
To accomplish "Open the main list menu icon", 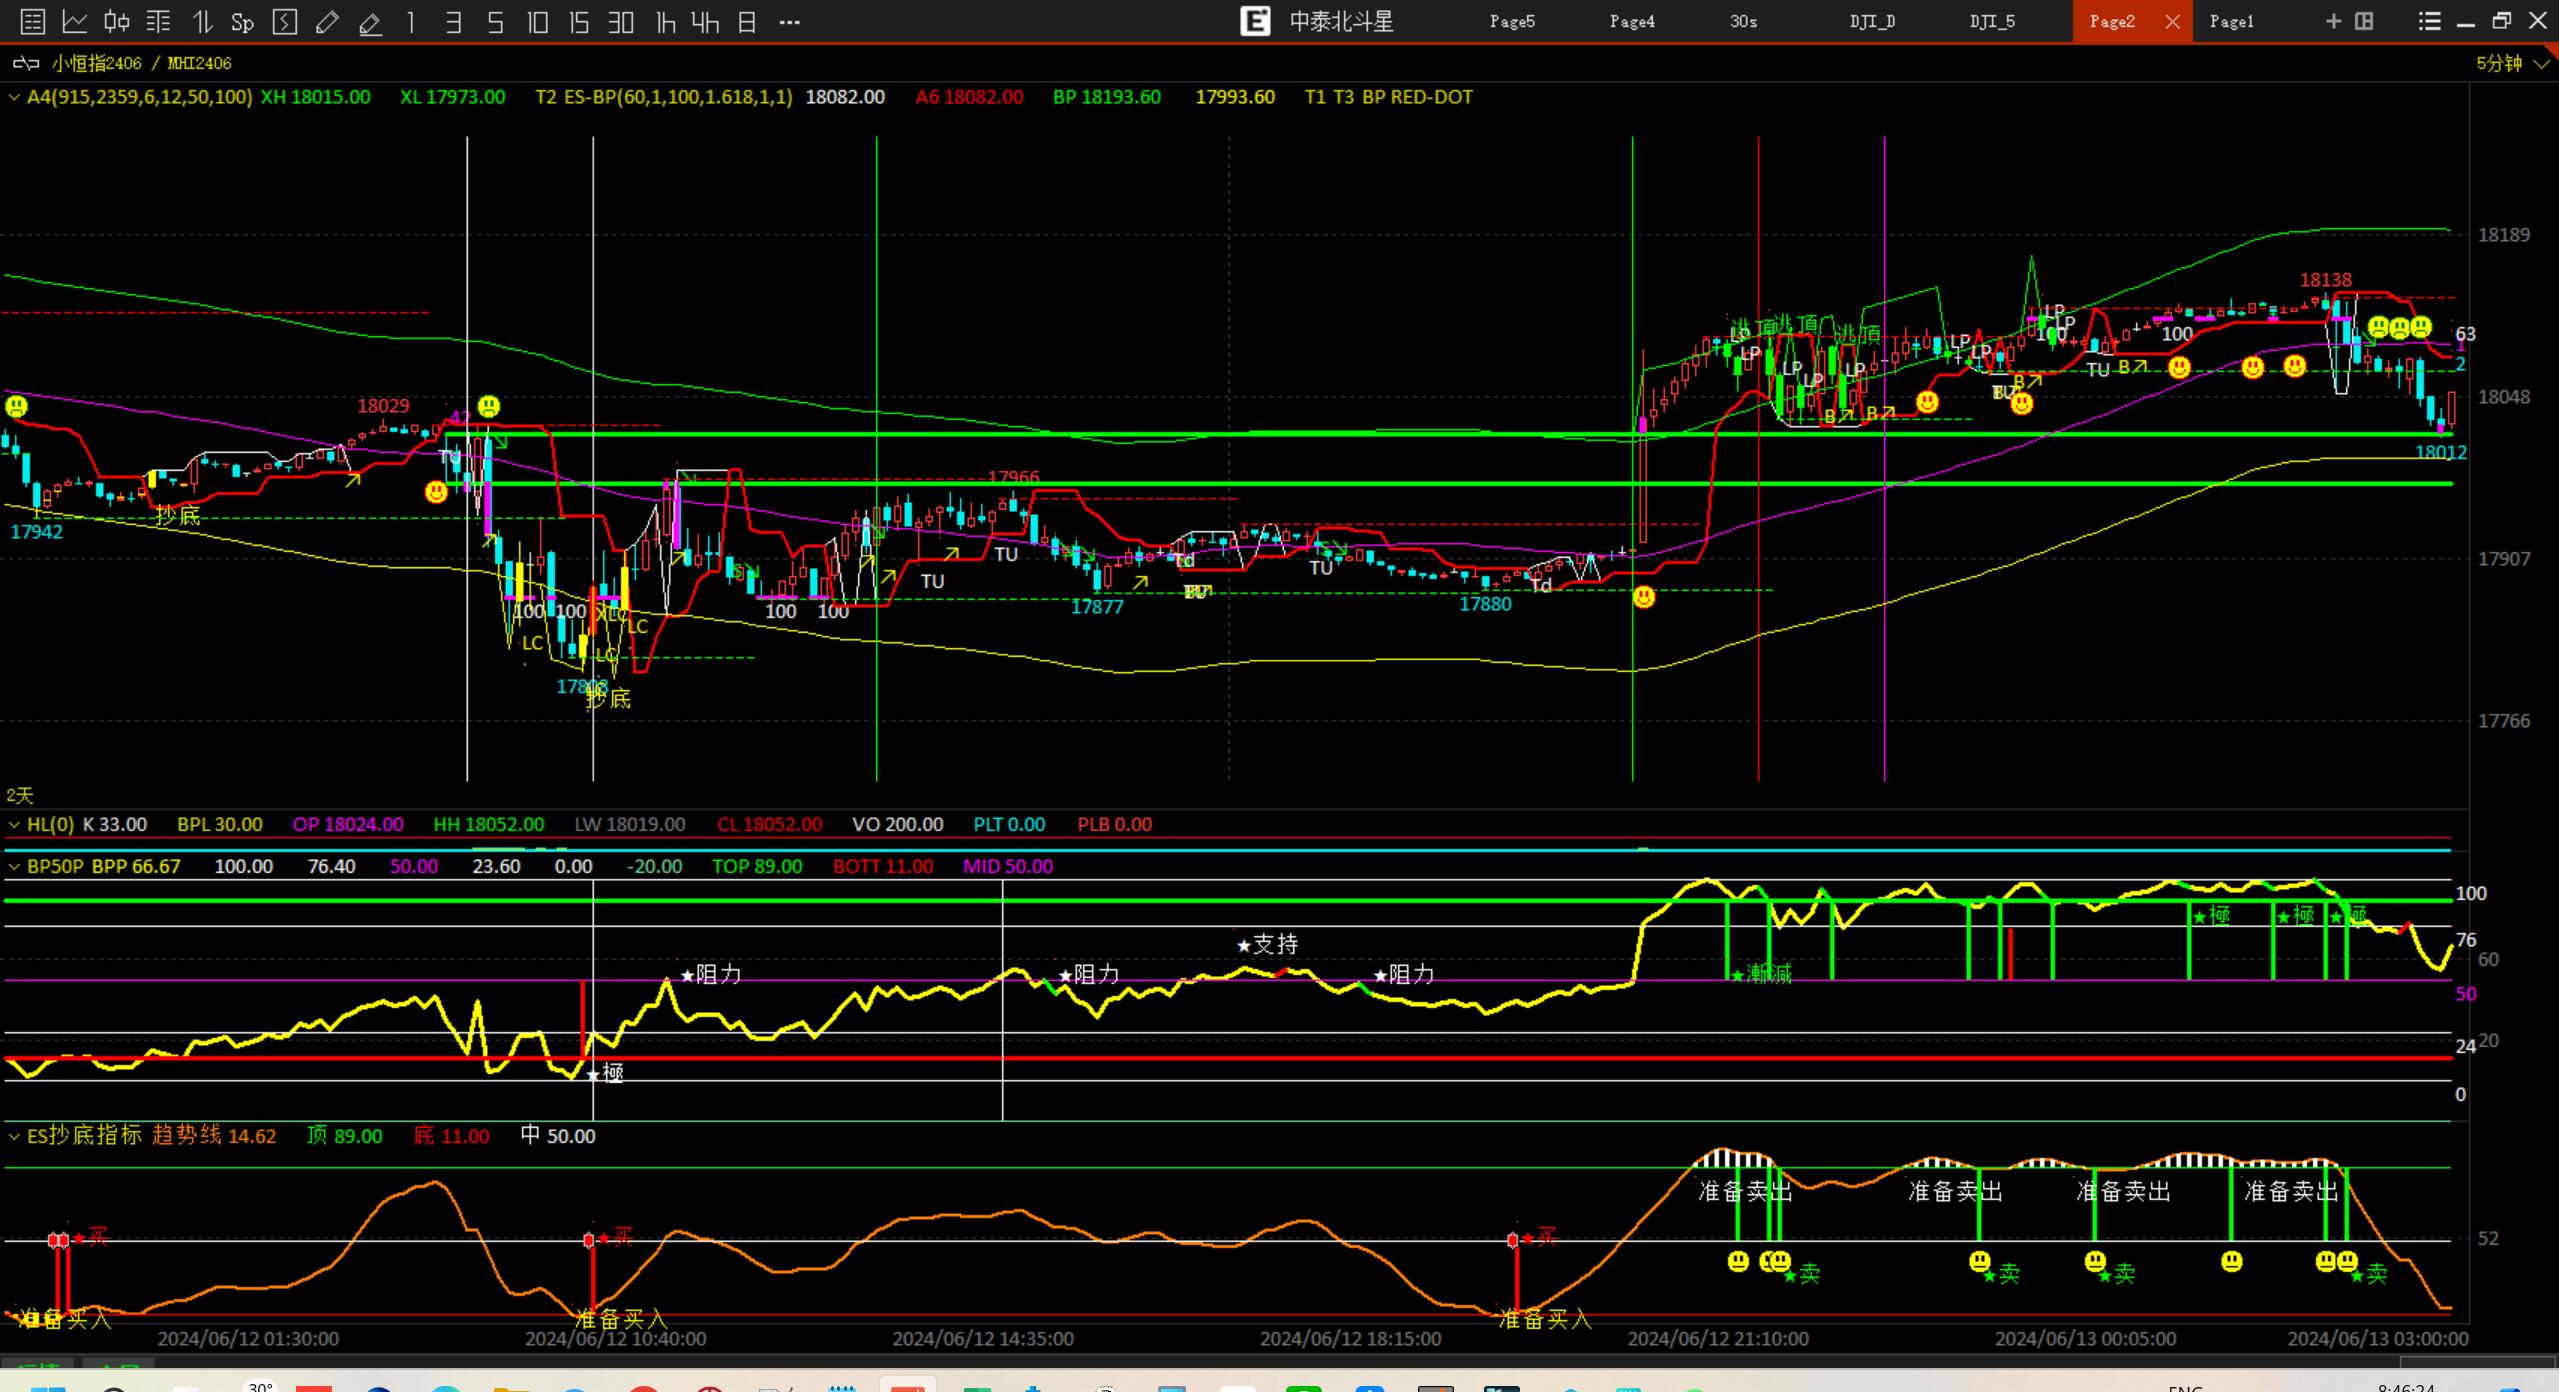I will [x=2430, y=21].
